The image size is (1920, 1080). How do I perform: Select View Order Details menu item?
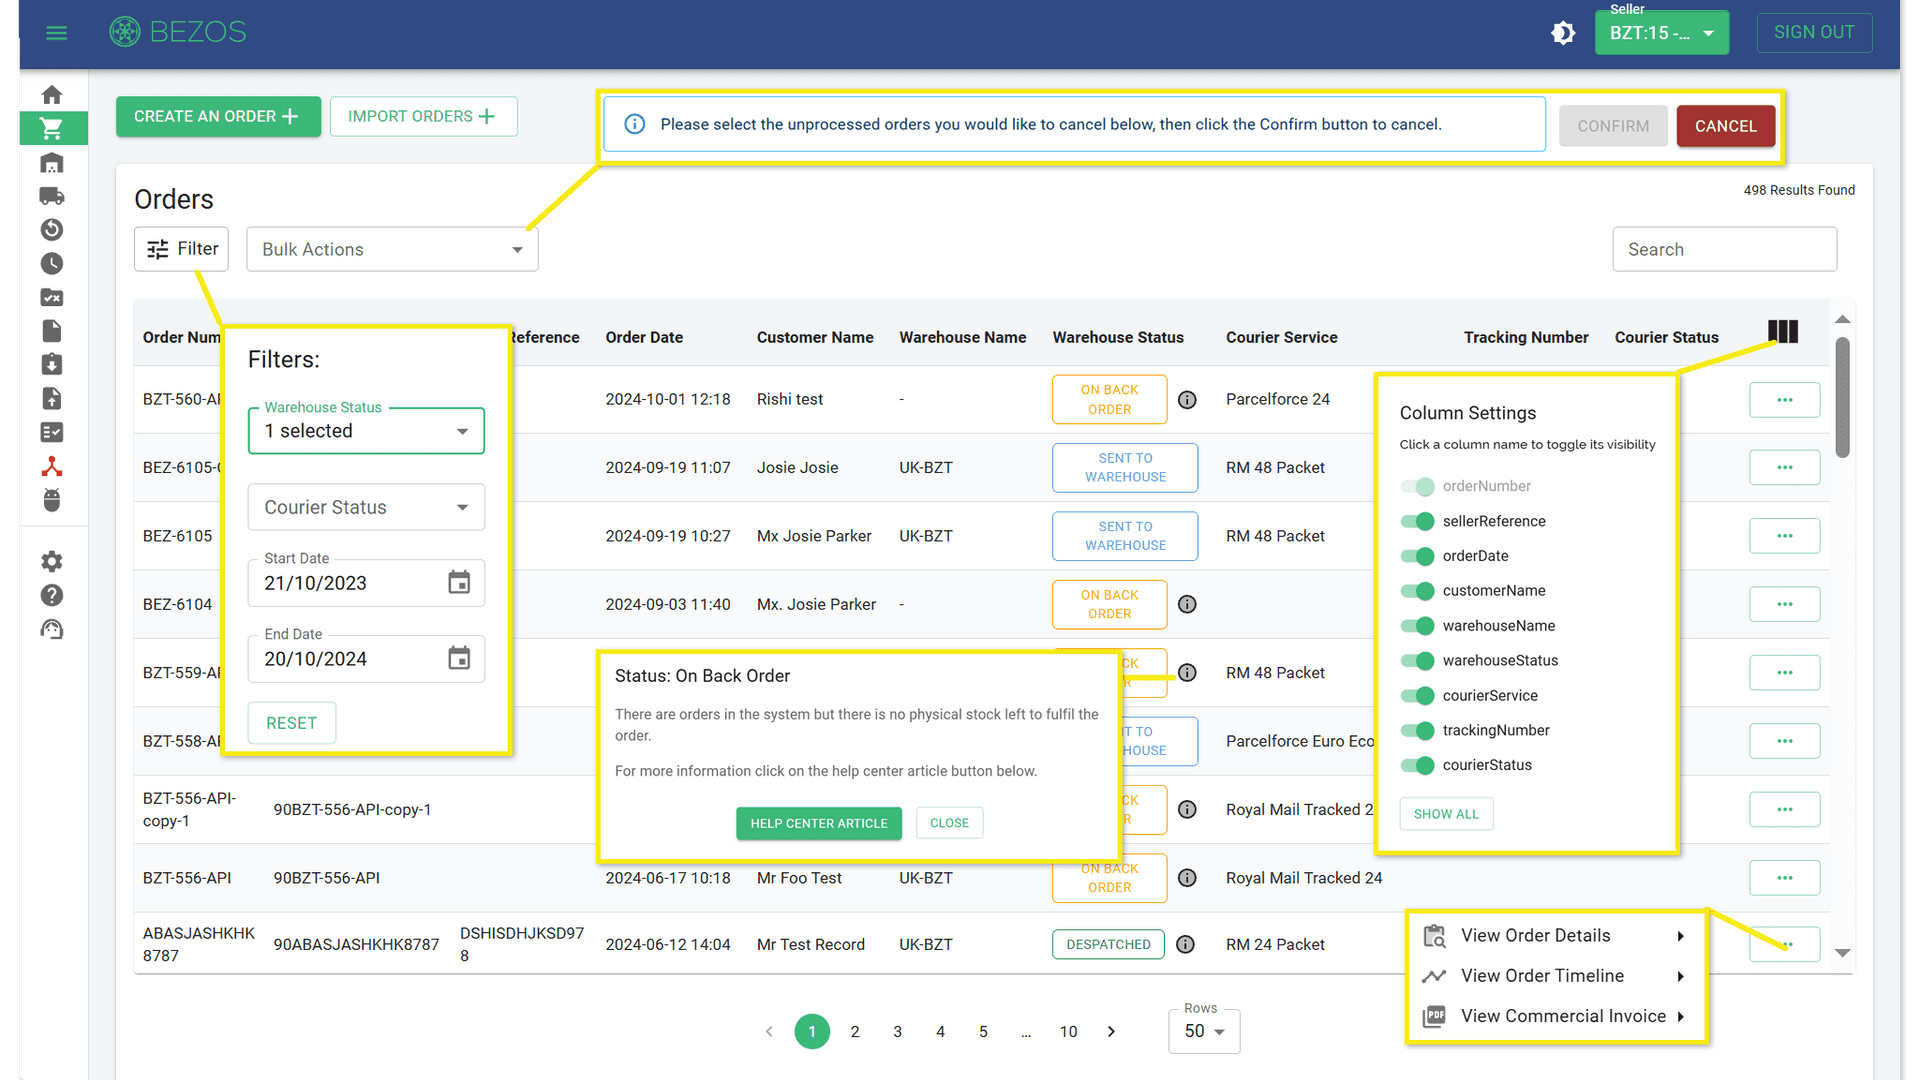coord(1556,936)
